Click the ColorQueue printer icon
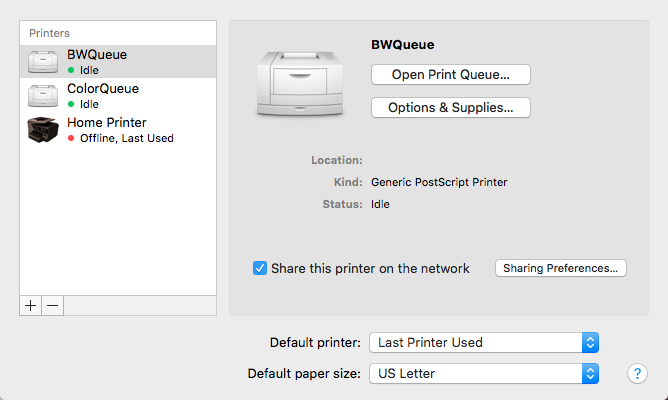668x400 pixels. [44, 96]
